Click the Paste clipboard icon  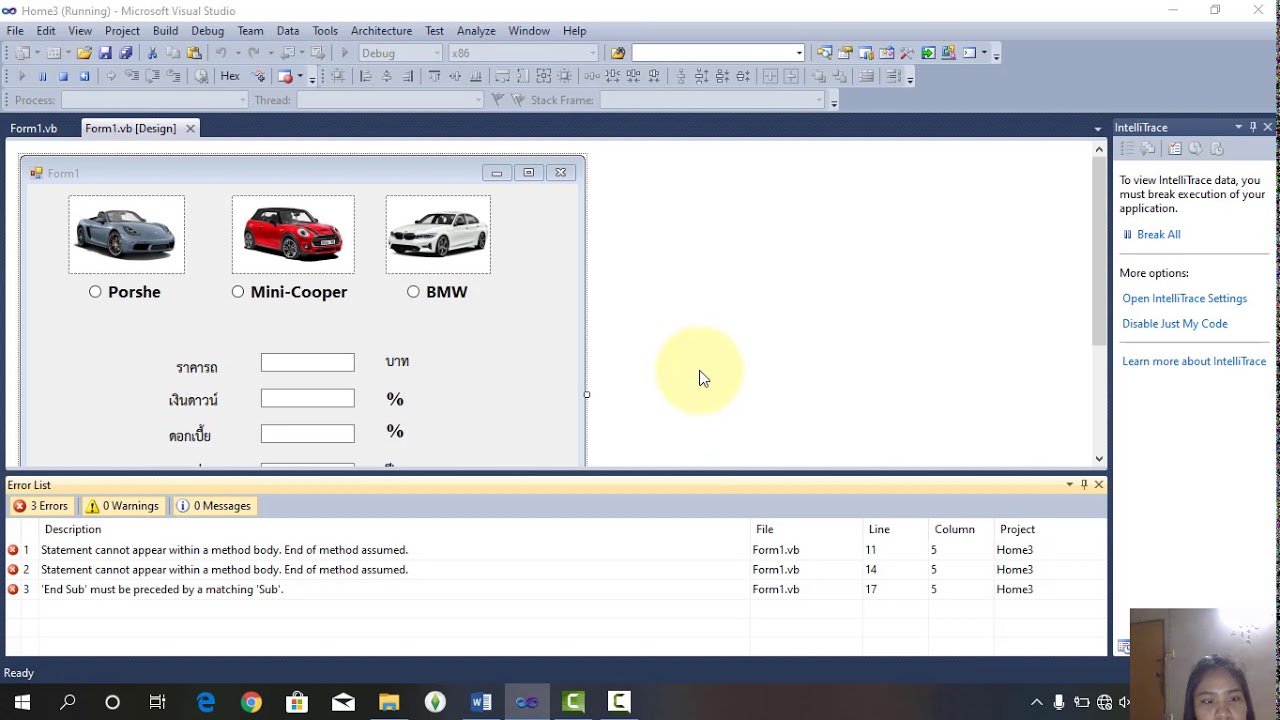coord(194,53)
